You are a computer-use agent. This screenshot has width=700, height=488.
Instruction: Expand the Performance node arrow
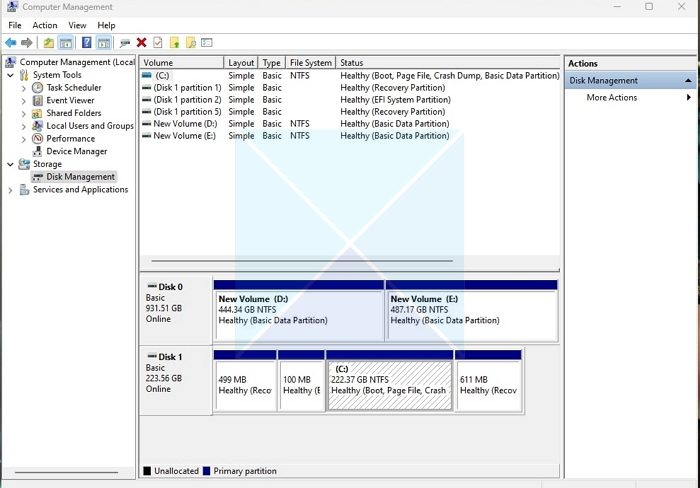(x=24, y=139)
